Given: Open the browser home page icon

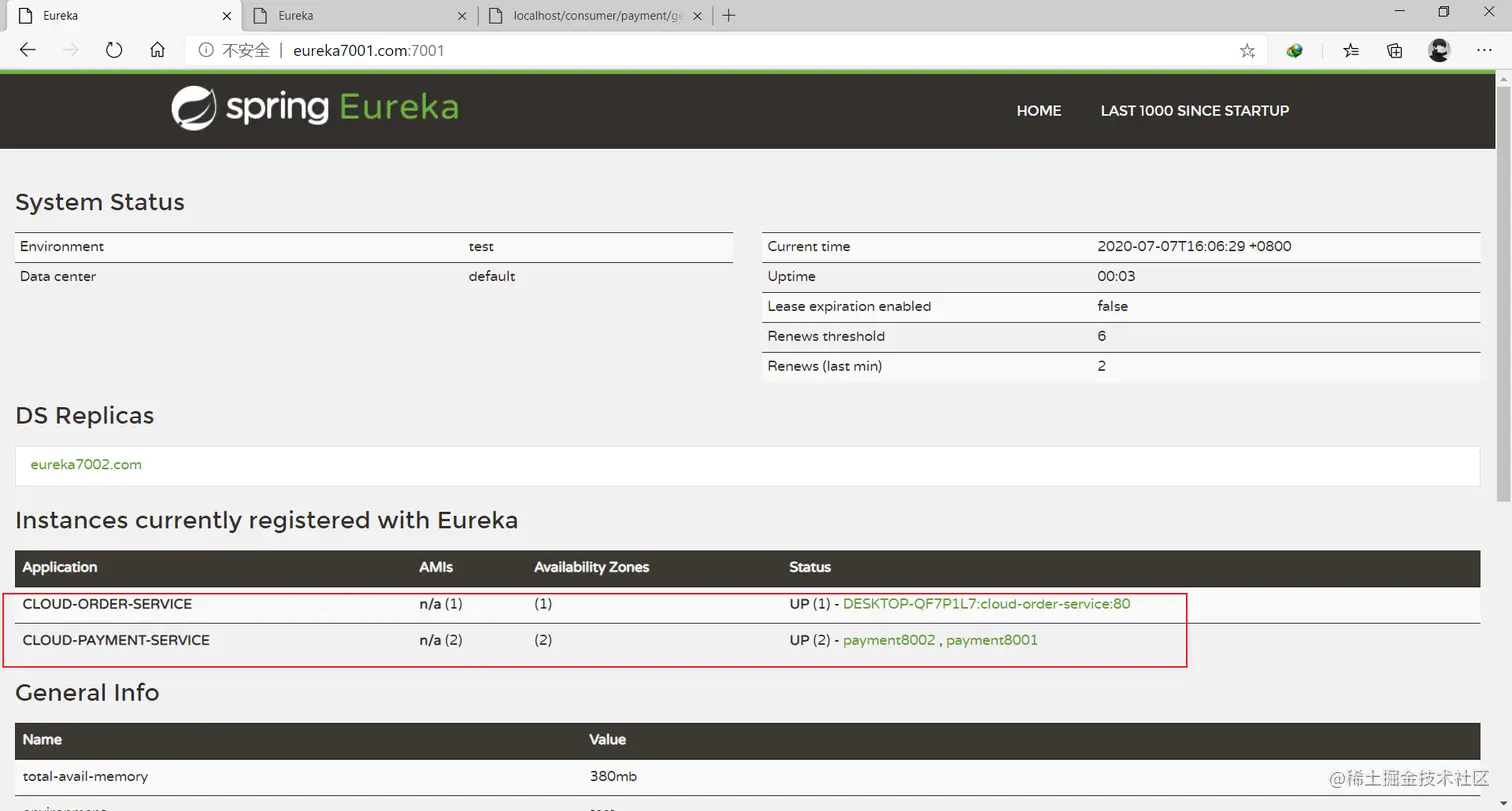Looking at the screenshot, I should tap(157, 50).
